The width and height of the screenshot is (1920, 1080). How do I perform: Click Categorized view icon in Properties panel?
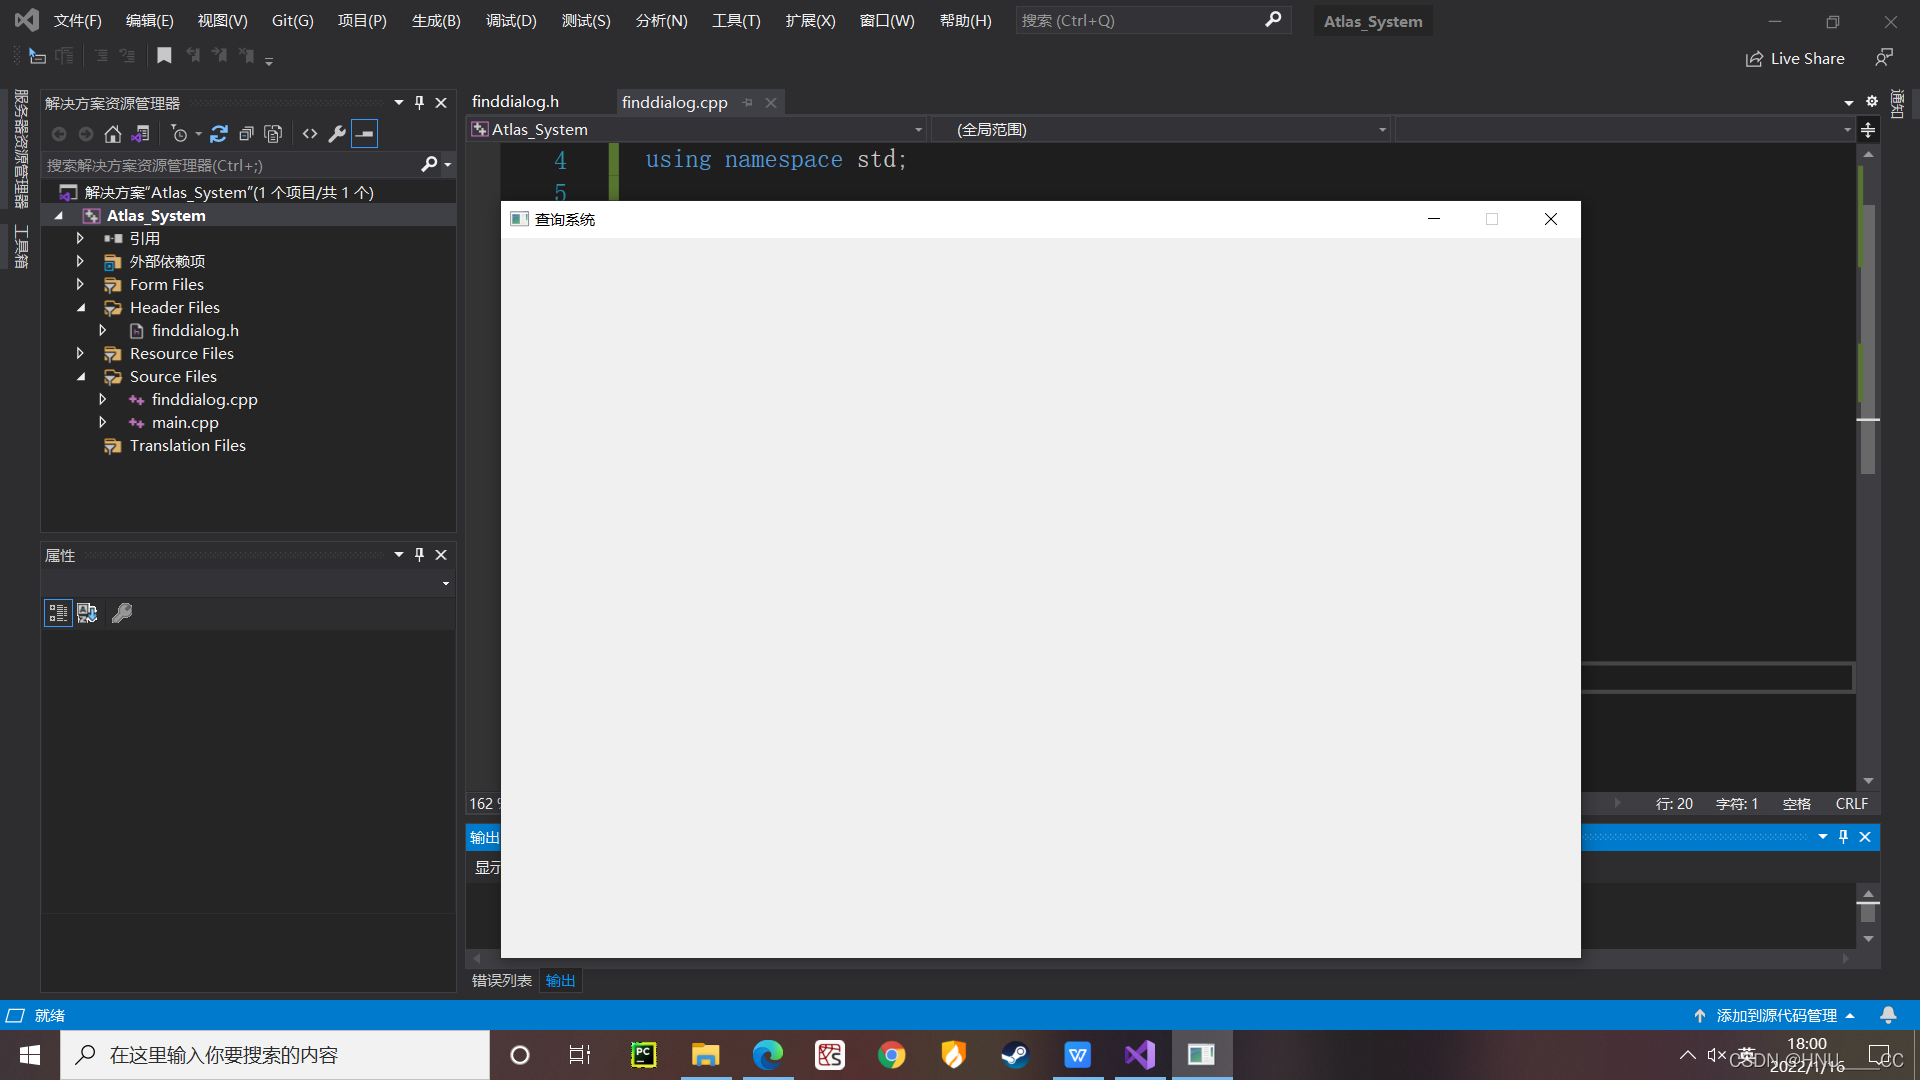point(58,613)
